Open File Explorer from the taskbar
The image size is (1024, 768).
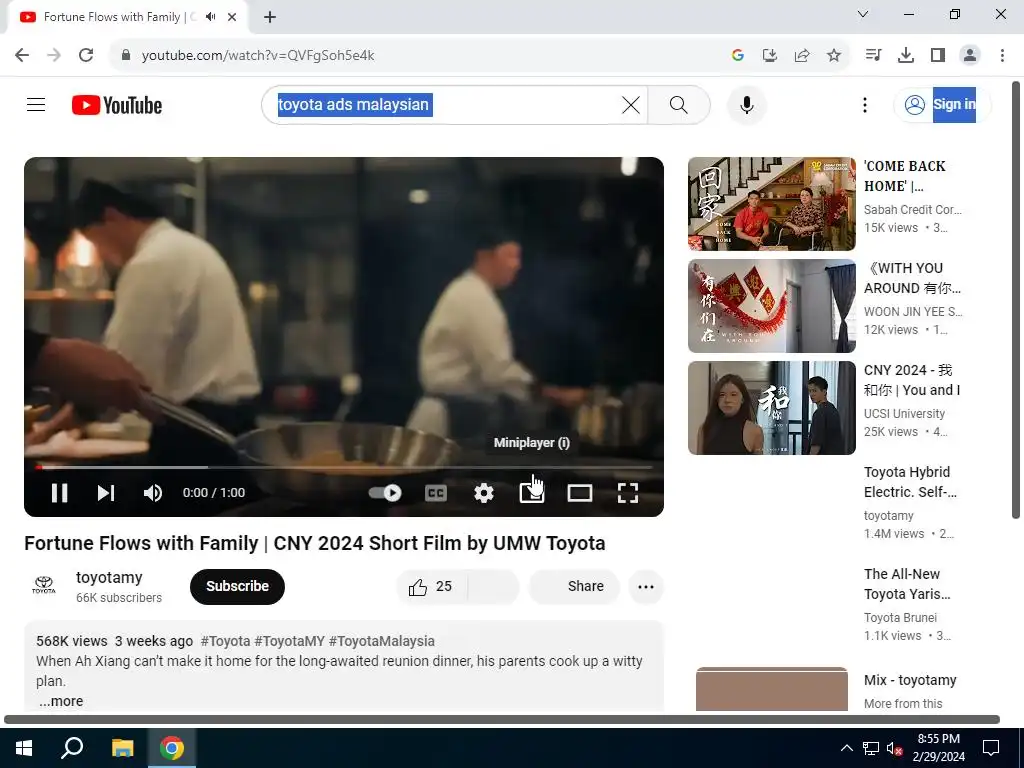point(122,748)
